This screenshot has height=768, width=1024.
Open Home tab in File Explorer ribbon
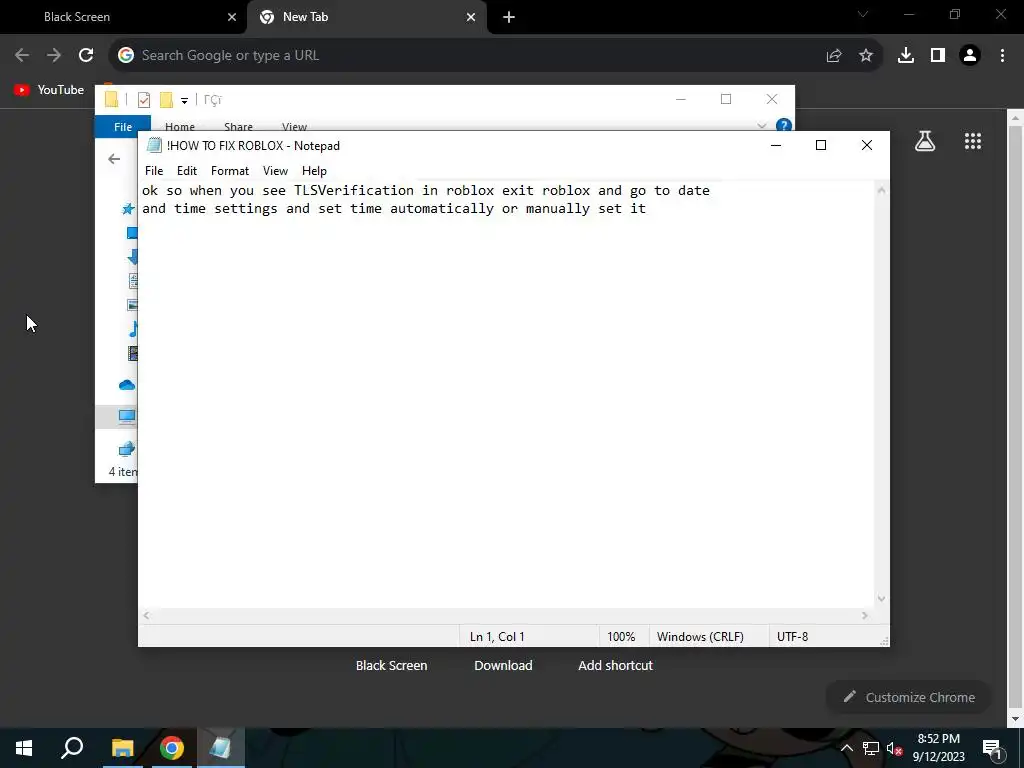click(180, 126)
